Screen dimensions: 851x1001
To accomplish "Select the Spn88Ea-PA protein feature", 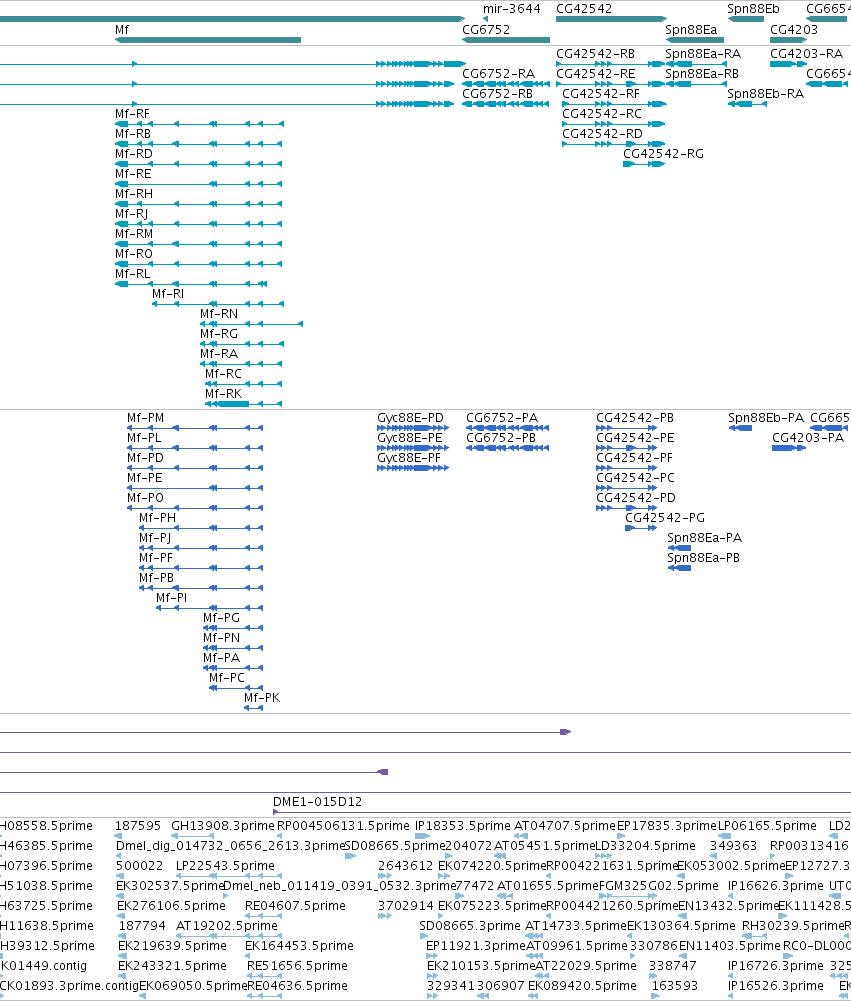I will point(679,548).
